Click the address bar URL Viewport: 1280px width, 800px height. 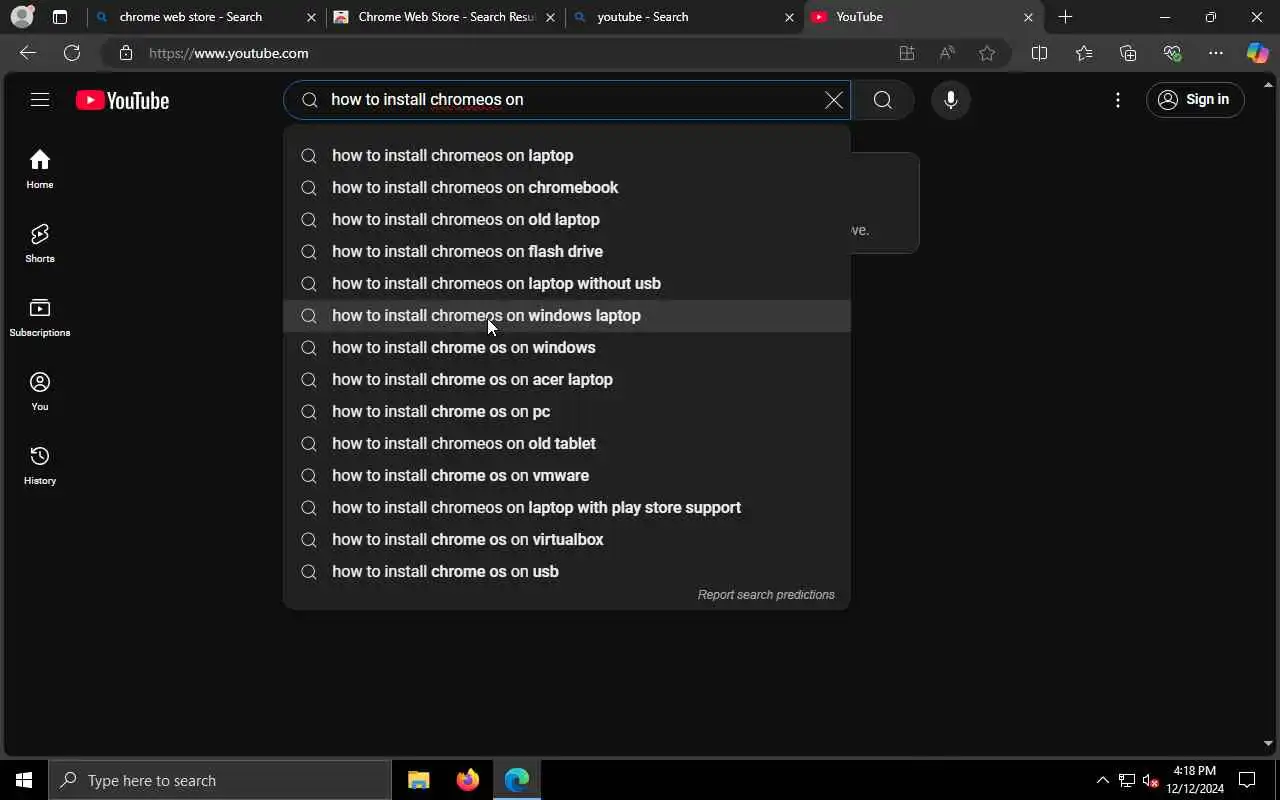(229, 53)
